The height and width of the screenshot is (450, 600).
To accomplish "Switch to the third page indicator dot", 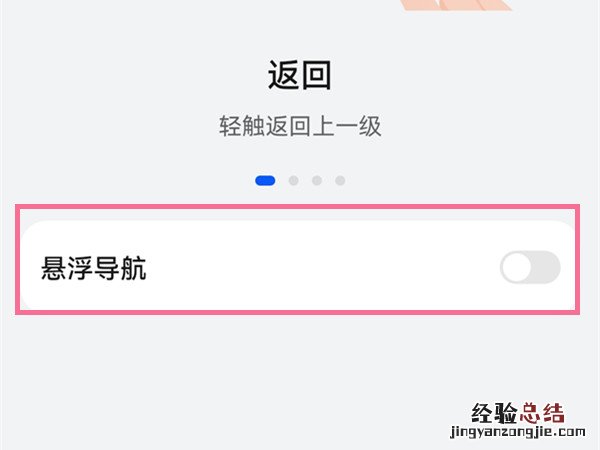I will pos(317,181).
